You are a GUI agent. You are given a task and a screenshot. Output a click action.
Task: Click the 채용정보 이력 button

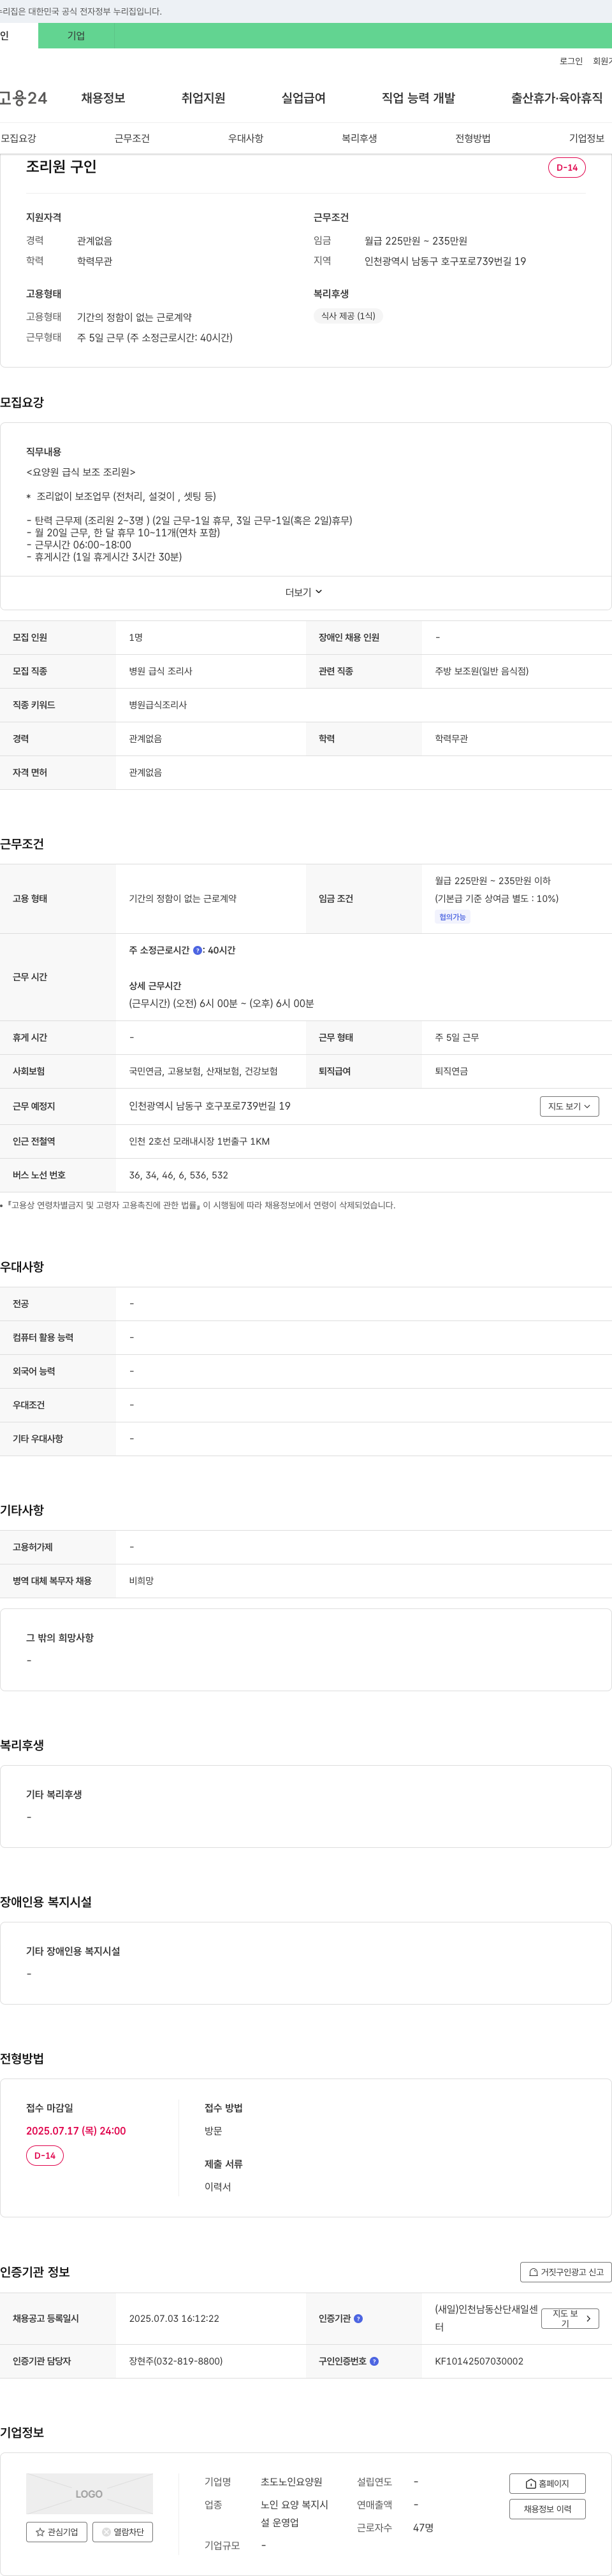pyautogui.click(x=547, y=2509)
